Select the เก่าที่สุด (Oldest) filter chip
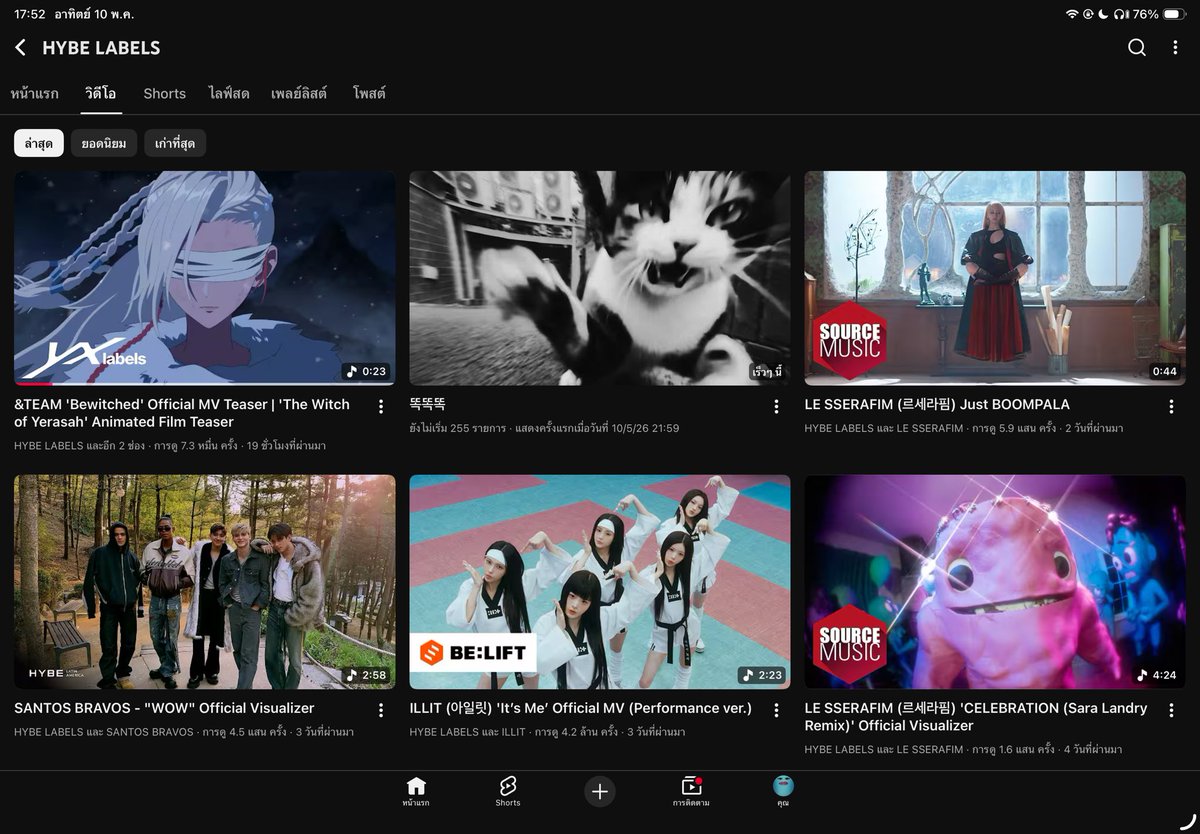 point(175,143)
